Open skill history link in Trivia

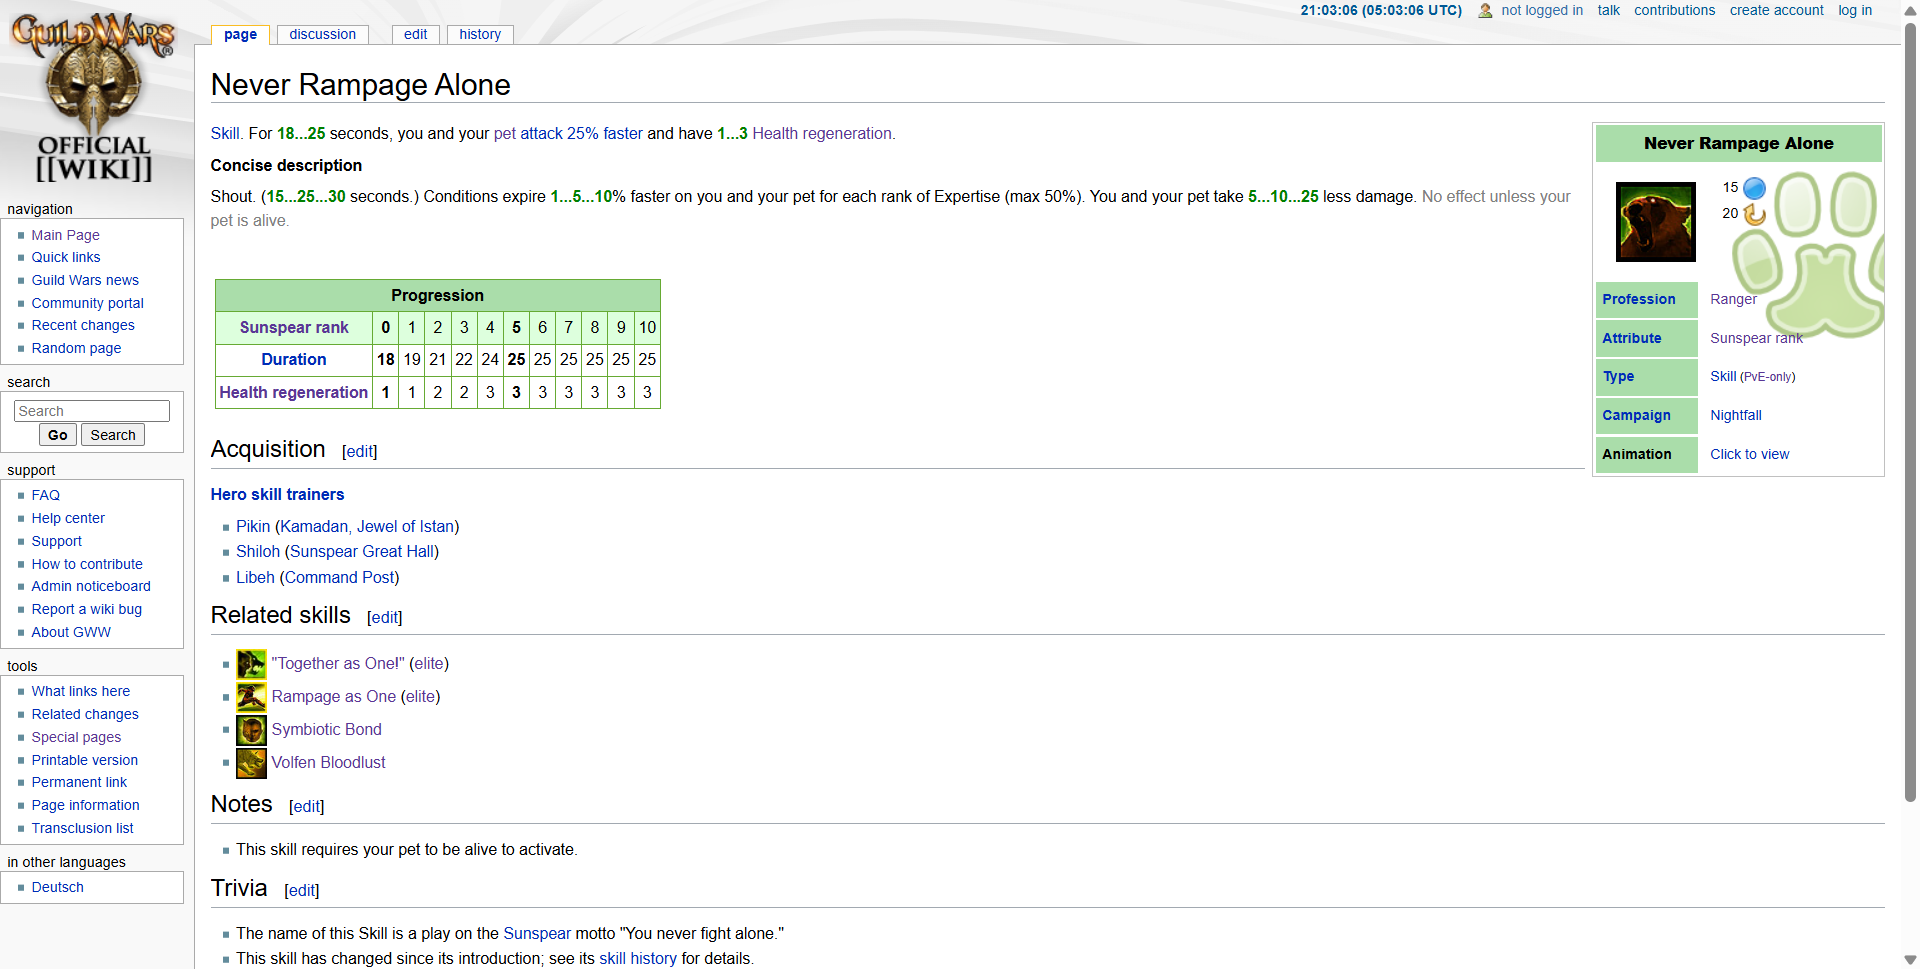point(638,959)
